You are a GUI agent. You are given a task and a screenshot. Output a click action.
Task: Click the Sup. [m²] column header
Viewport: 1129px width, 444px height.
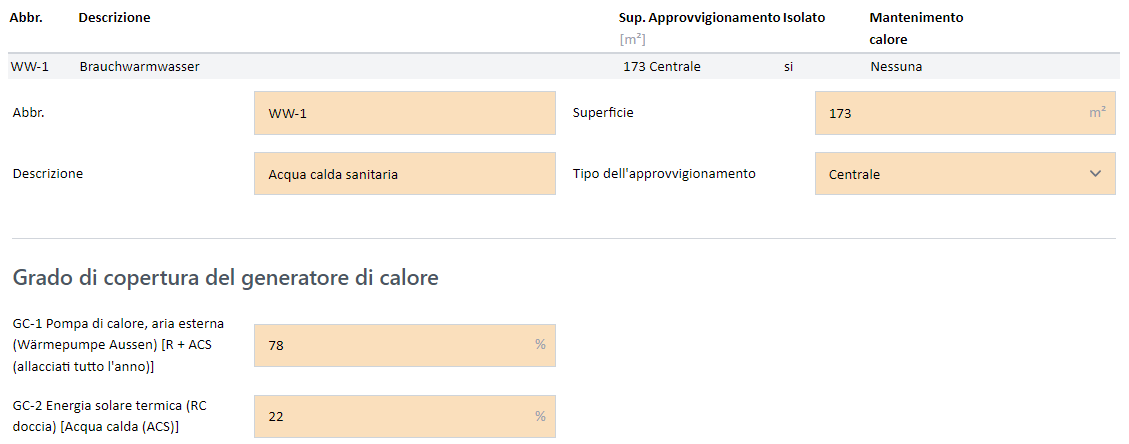pyautogui.click(x=632, y=28)
